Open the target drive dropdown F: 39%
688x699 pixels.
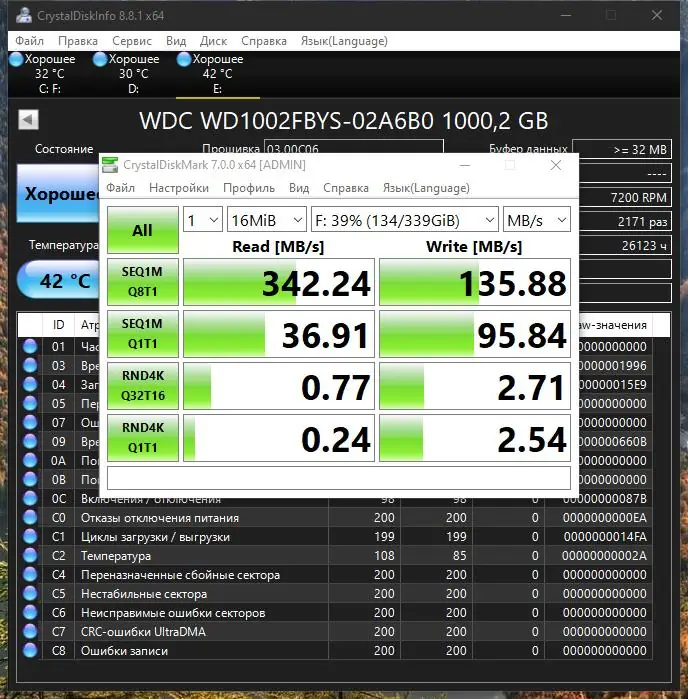coord(404,220)
